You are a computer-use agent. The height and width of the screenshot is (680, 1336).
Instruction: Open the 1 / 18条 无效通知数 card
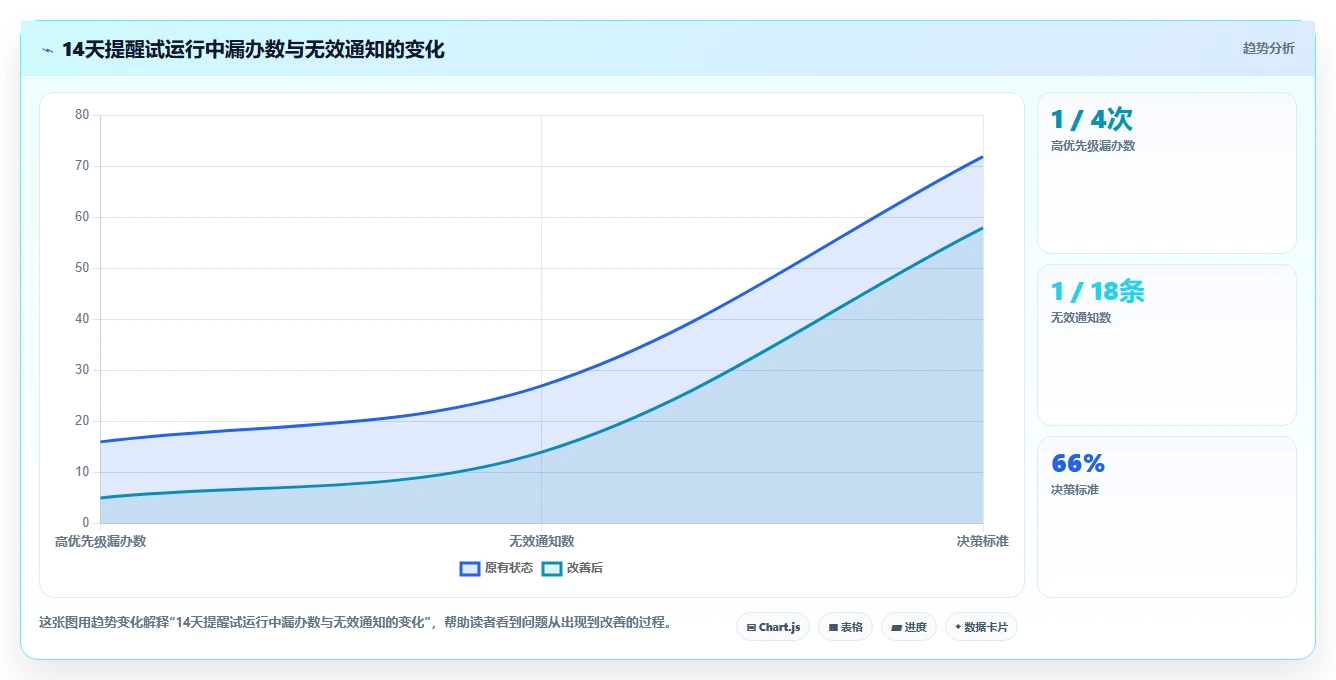[1167, 345]
